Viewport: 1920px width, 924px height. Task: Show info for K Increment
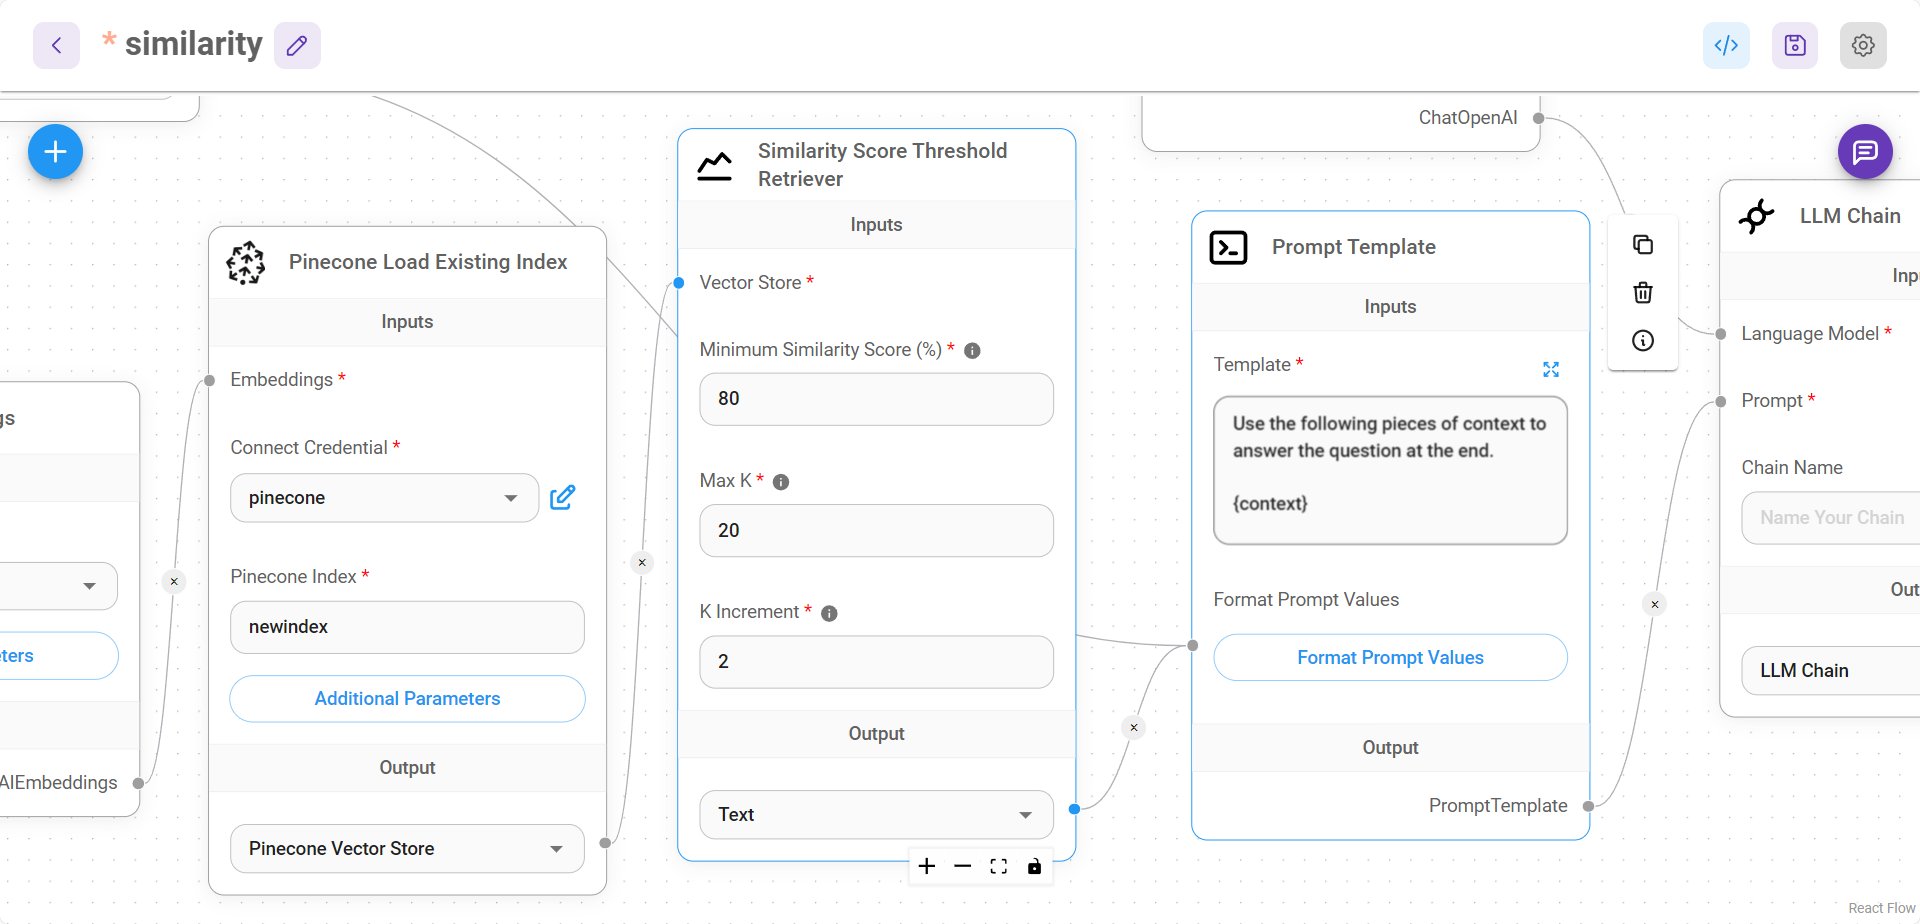point(829,613)
